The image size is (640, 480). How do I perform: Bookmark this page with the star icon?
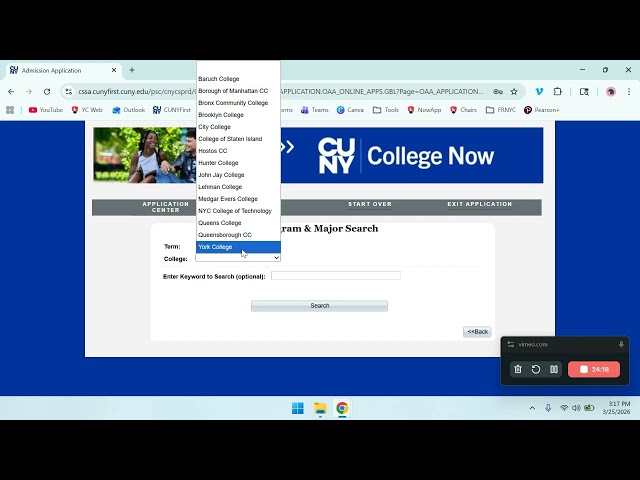[x=514, y=92]
